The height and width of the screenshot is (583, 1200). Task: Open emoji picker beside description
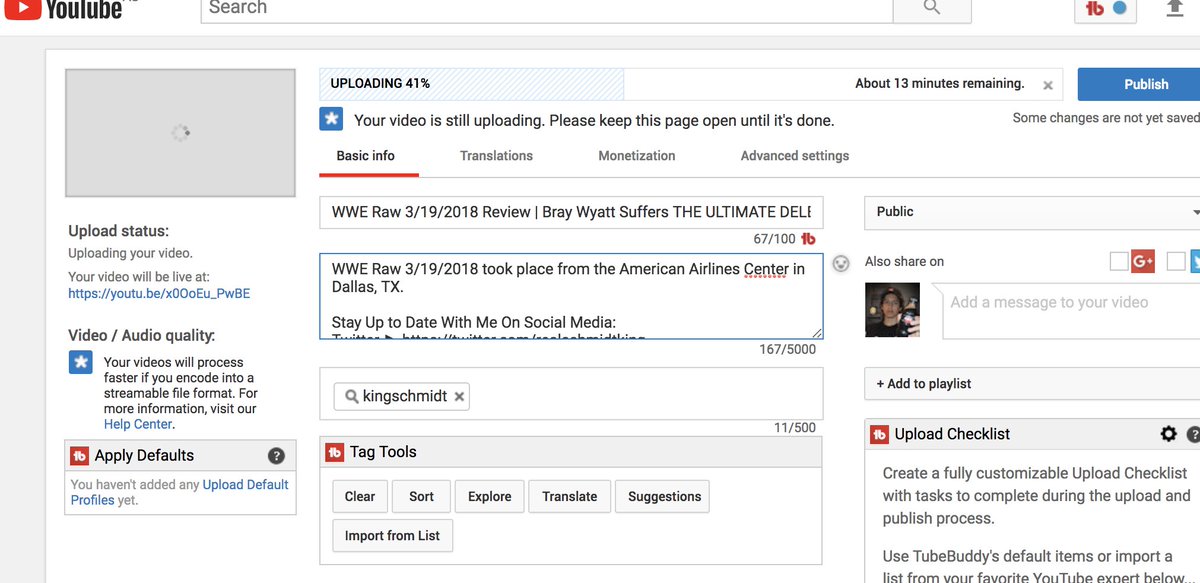(x=842, y=264)
